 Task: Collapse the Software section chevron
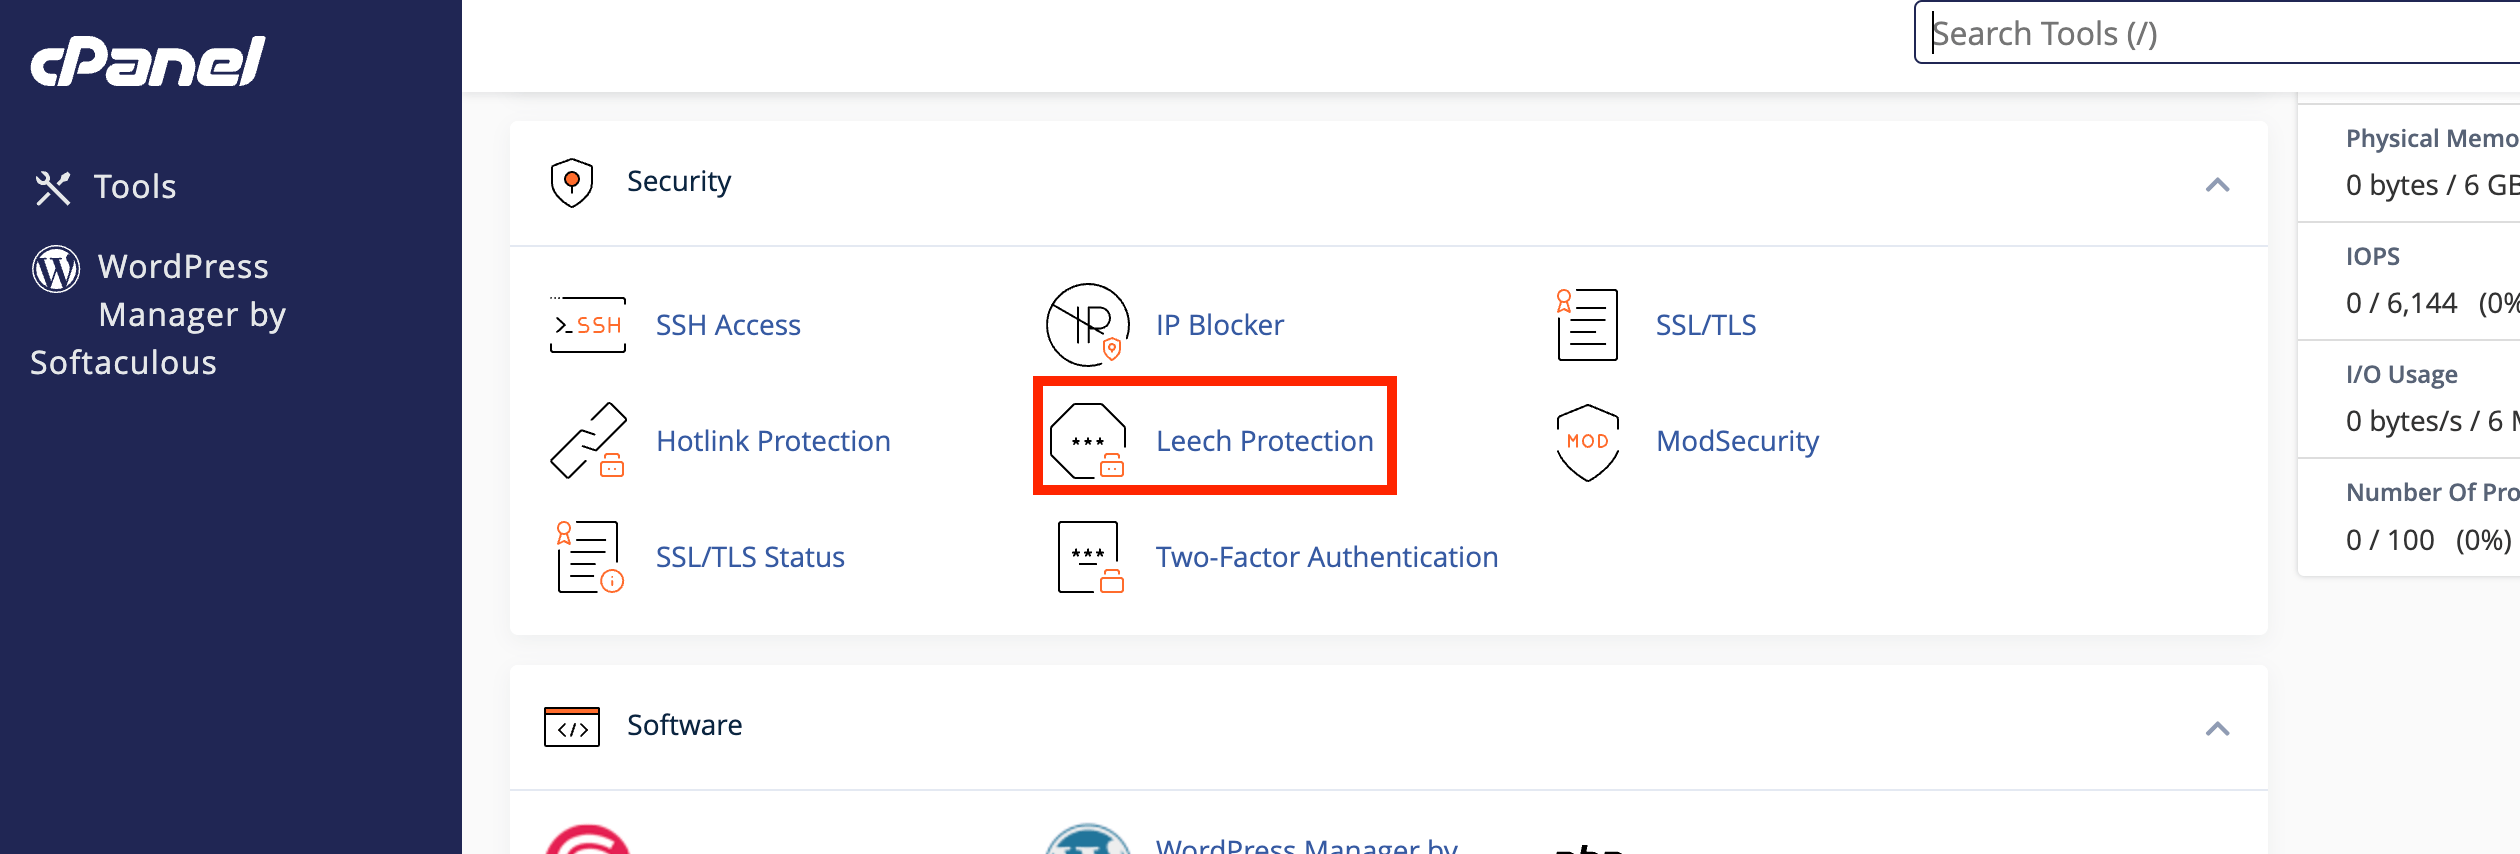[2217, 729]
